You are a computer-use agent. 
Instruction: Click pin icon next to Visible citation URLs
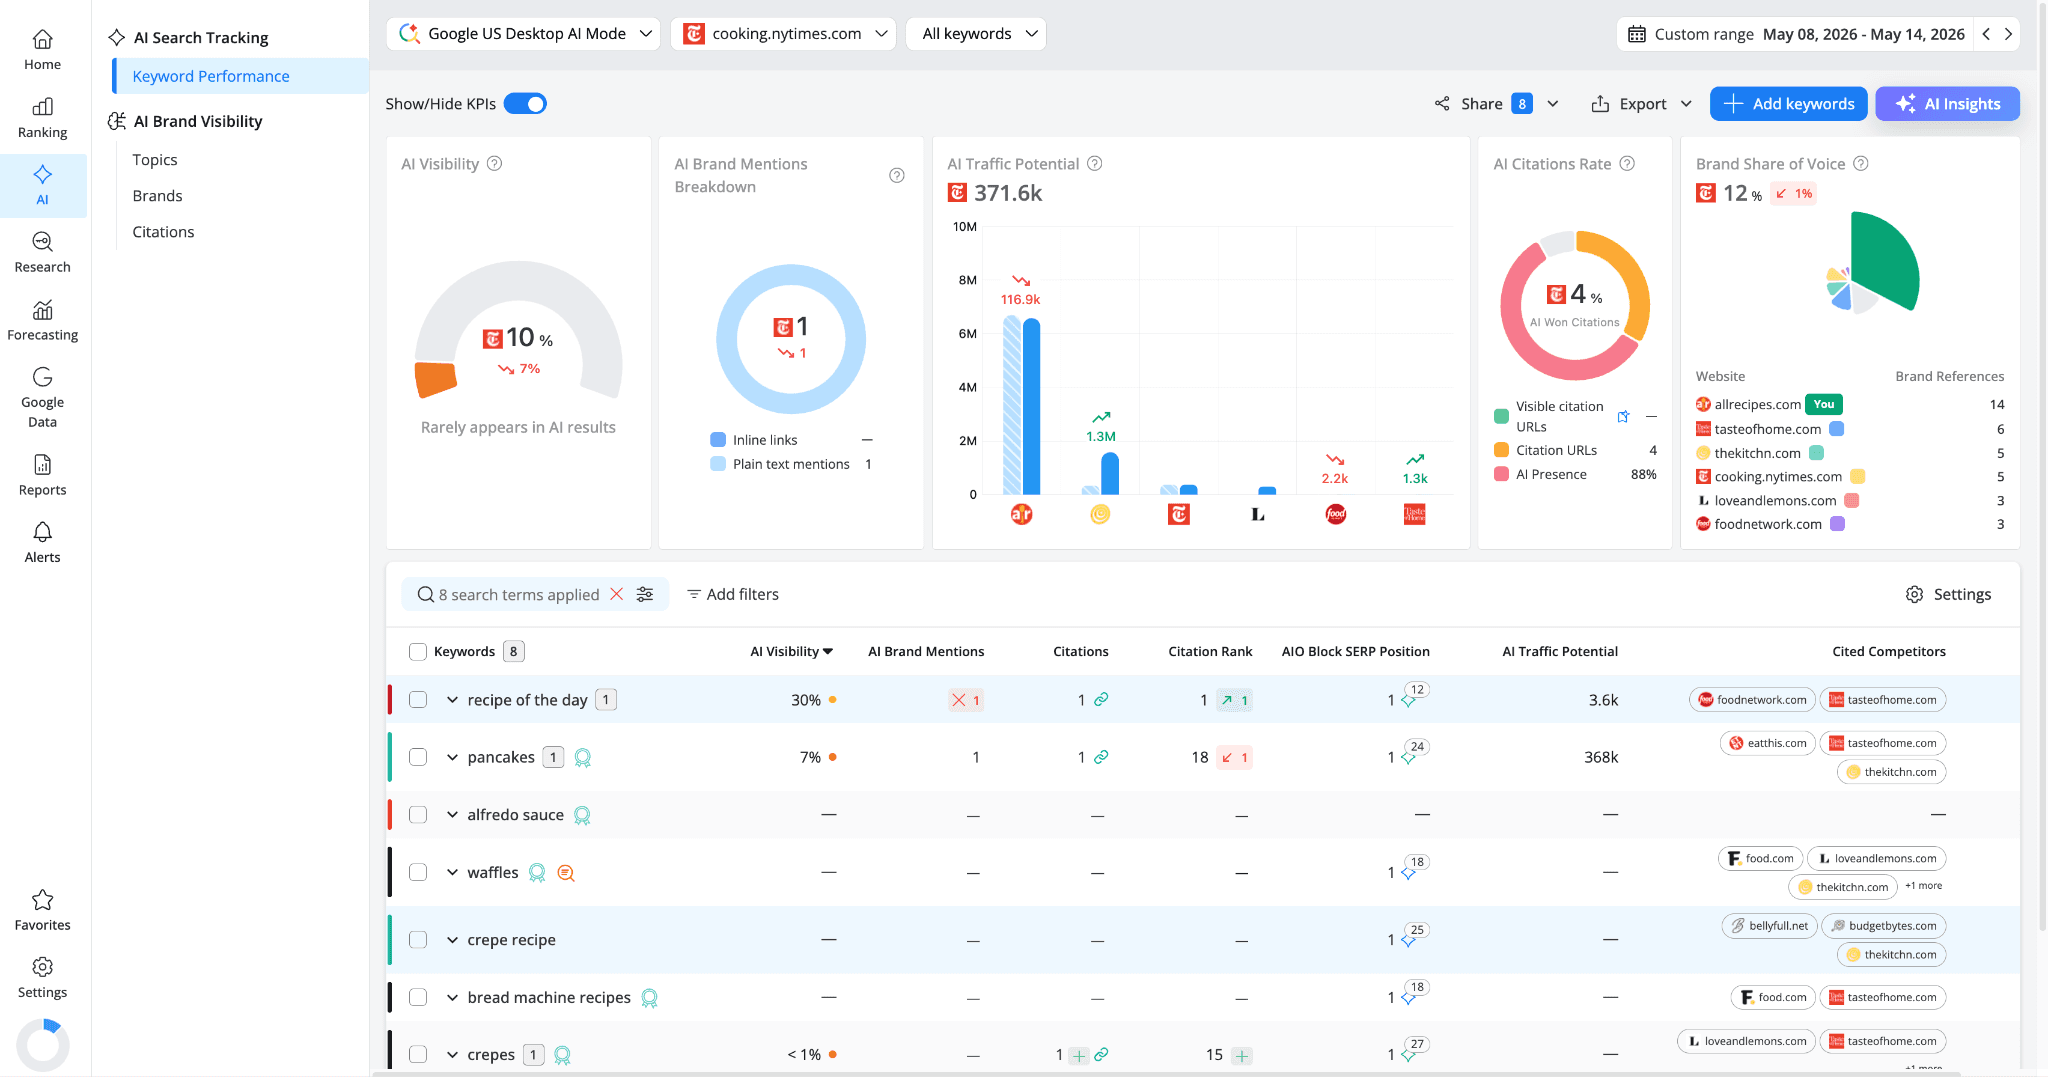point(1624,416)
